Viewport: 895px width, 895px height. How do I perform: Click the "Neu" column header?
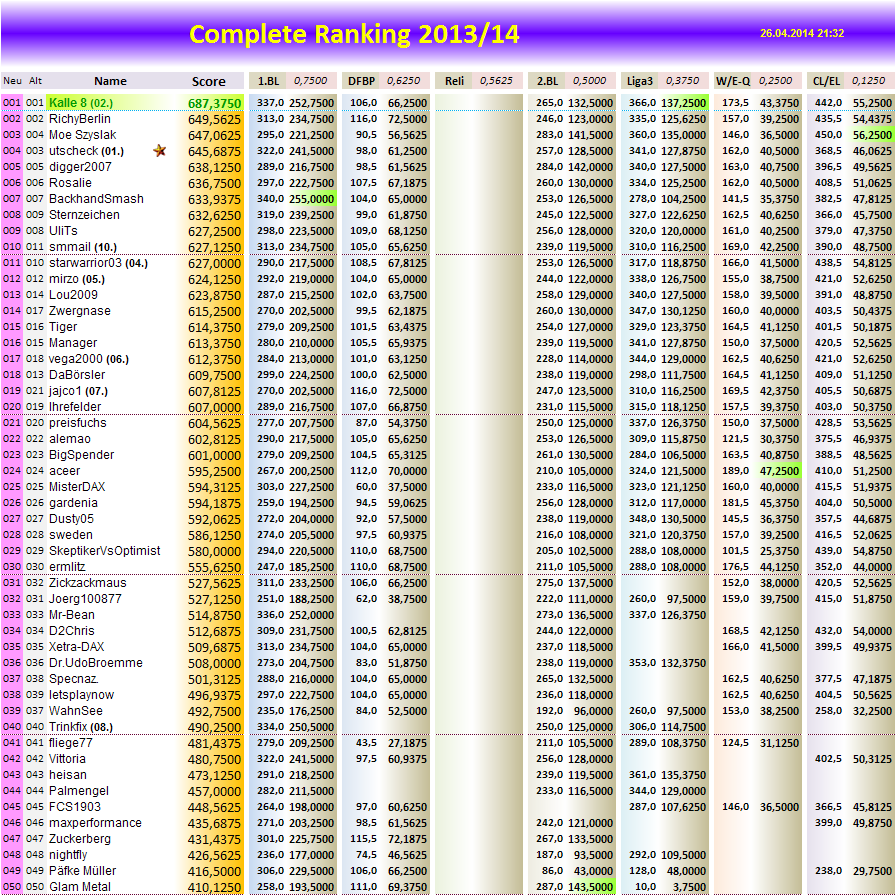13,81
